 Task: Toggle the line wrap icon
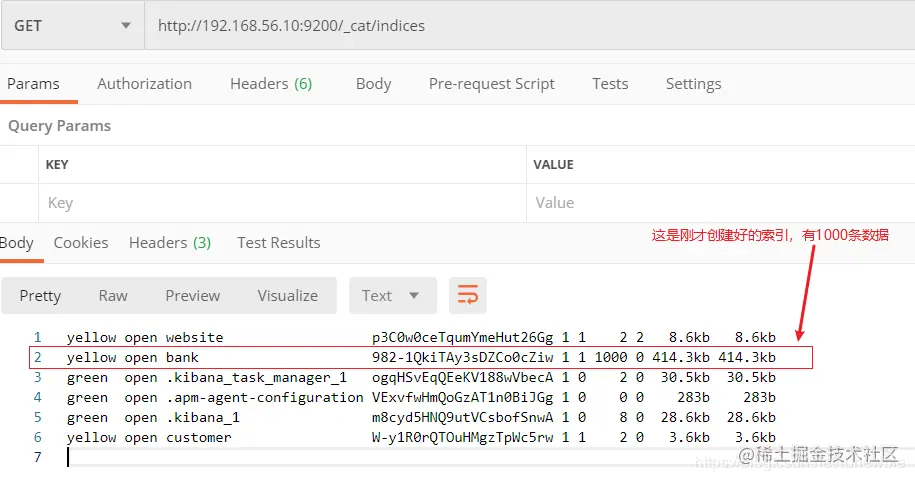(467, 295)
